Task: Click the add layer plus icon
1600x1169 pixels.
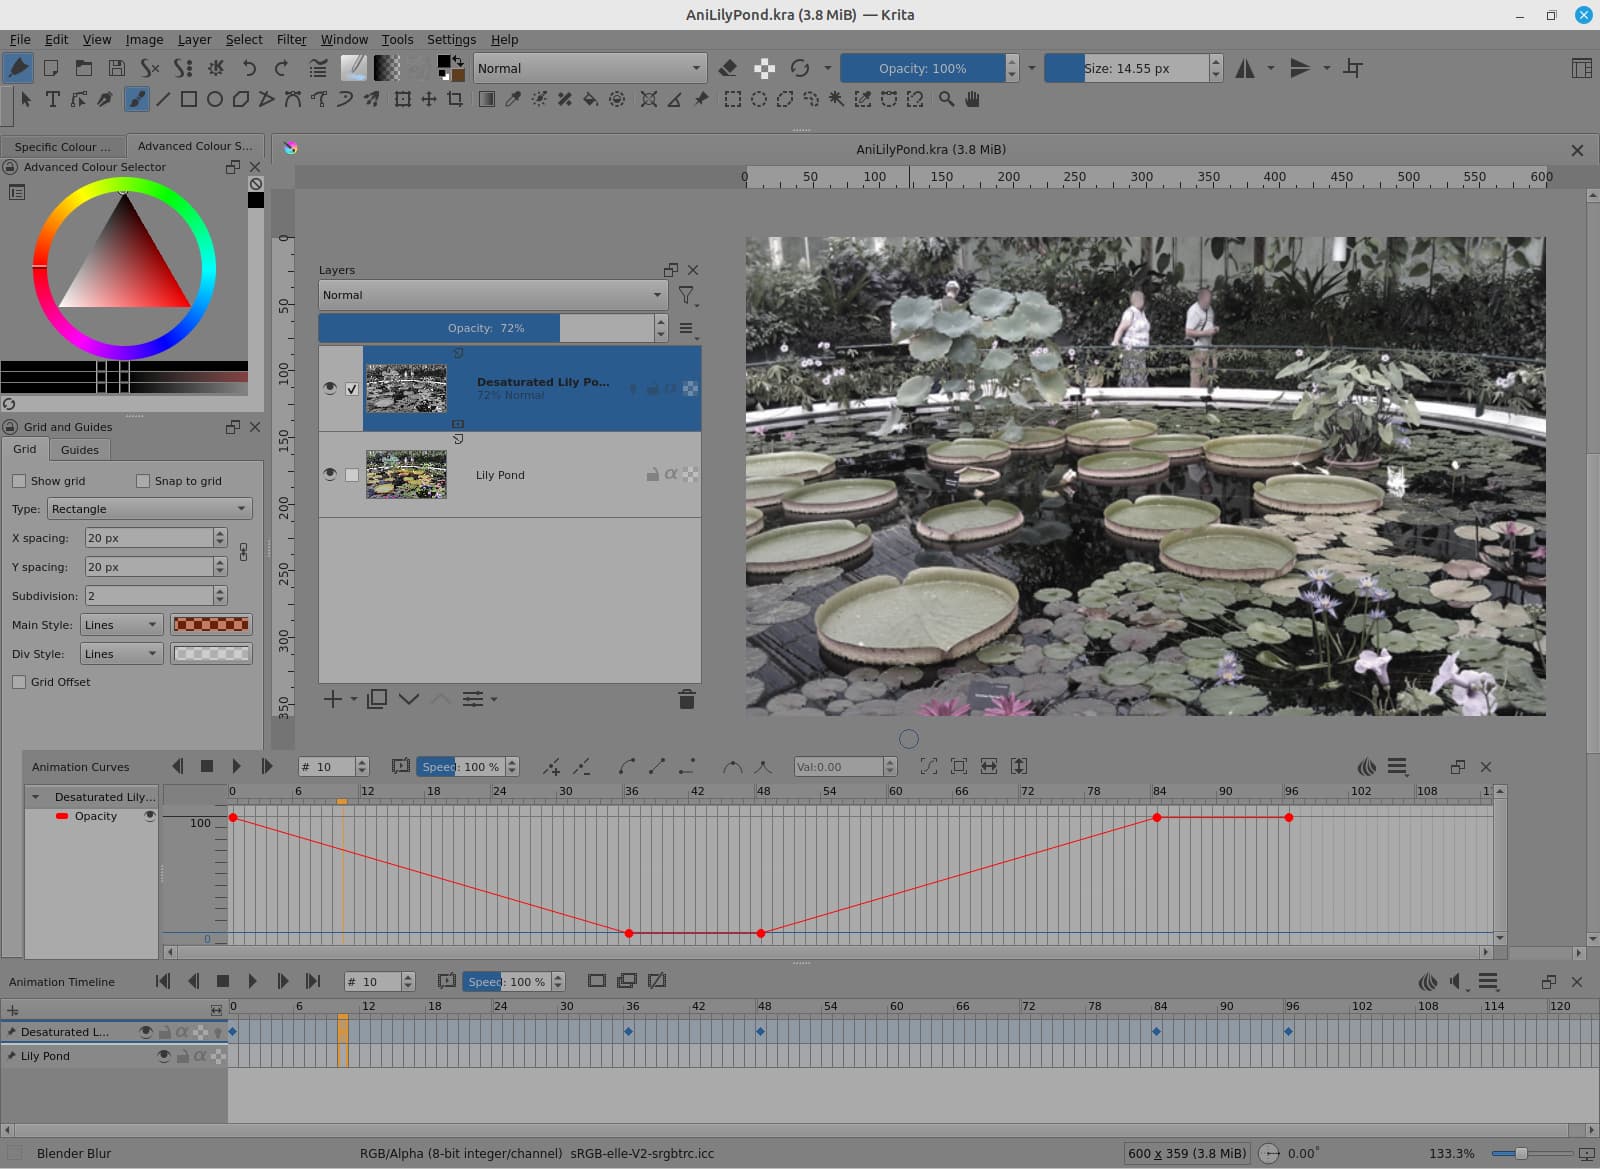Action: pyautogui.click(x=333, y=699)
